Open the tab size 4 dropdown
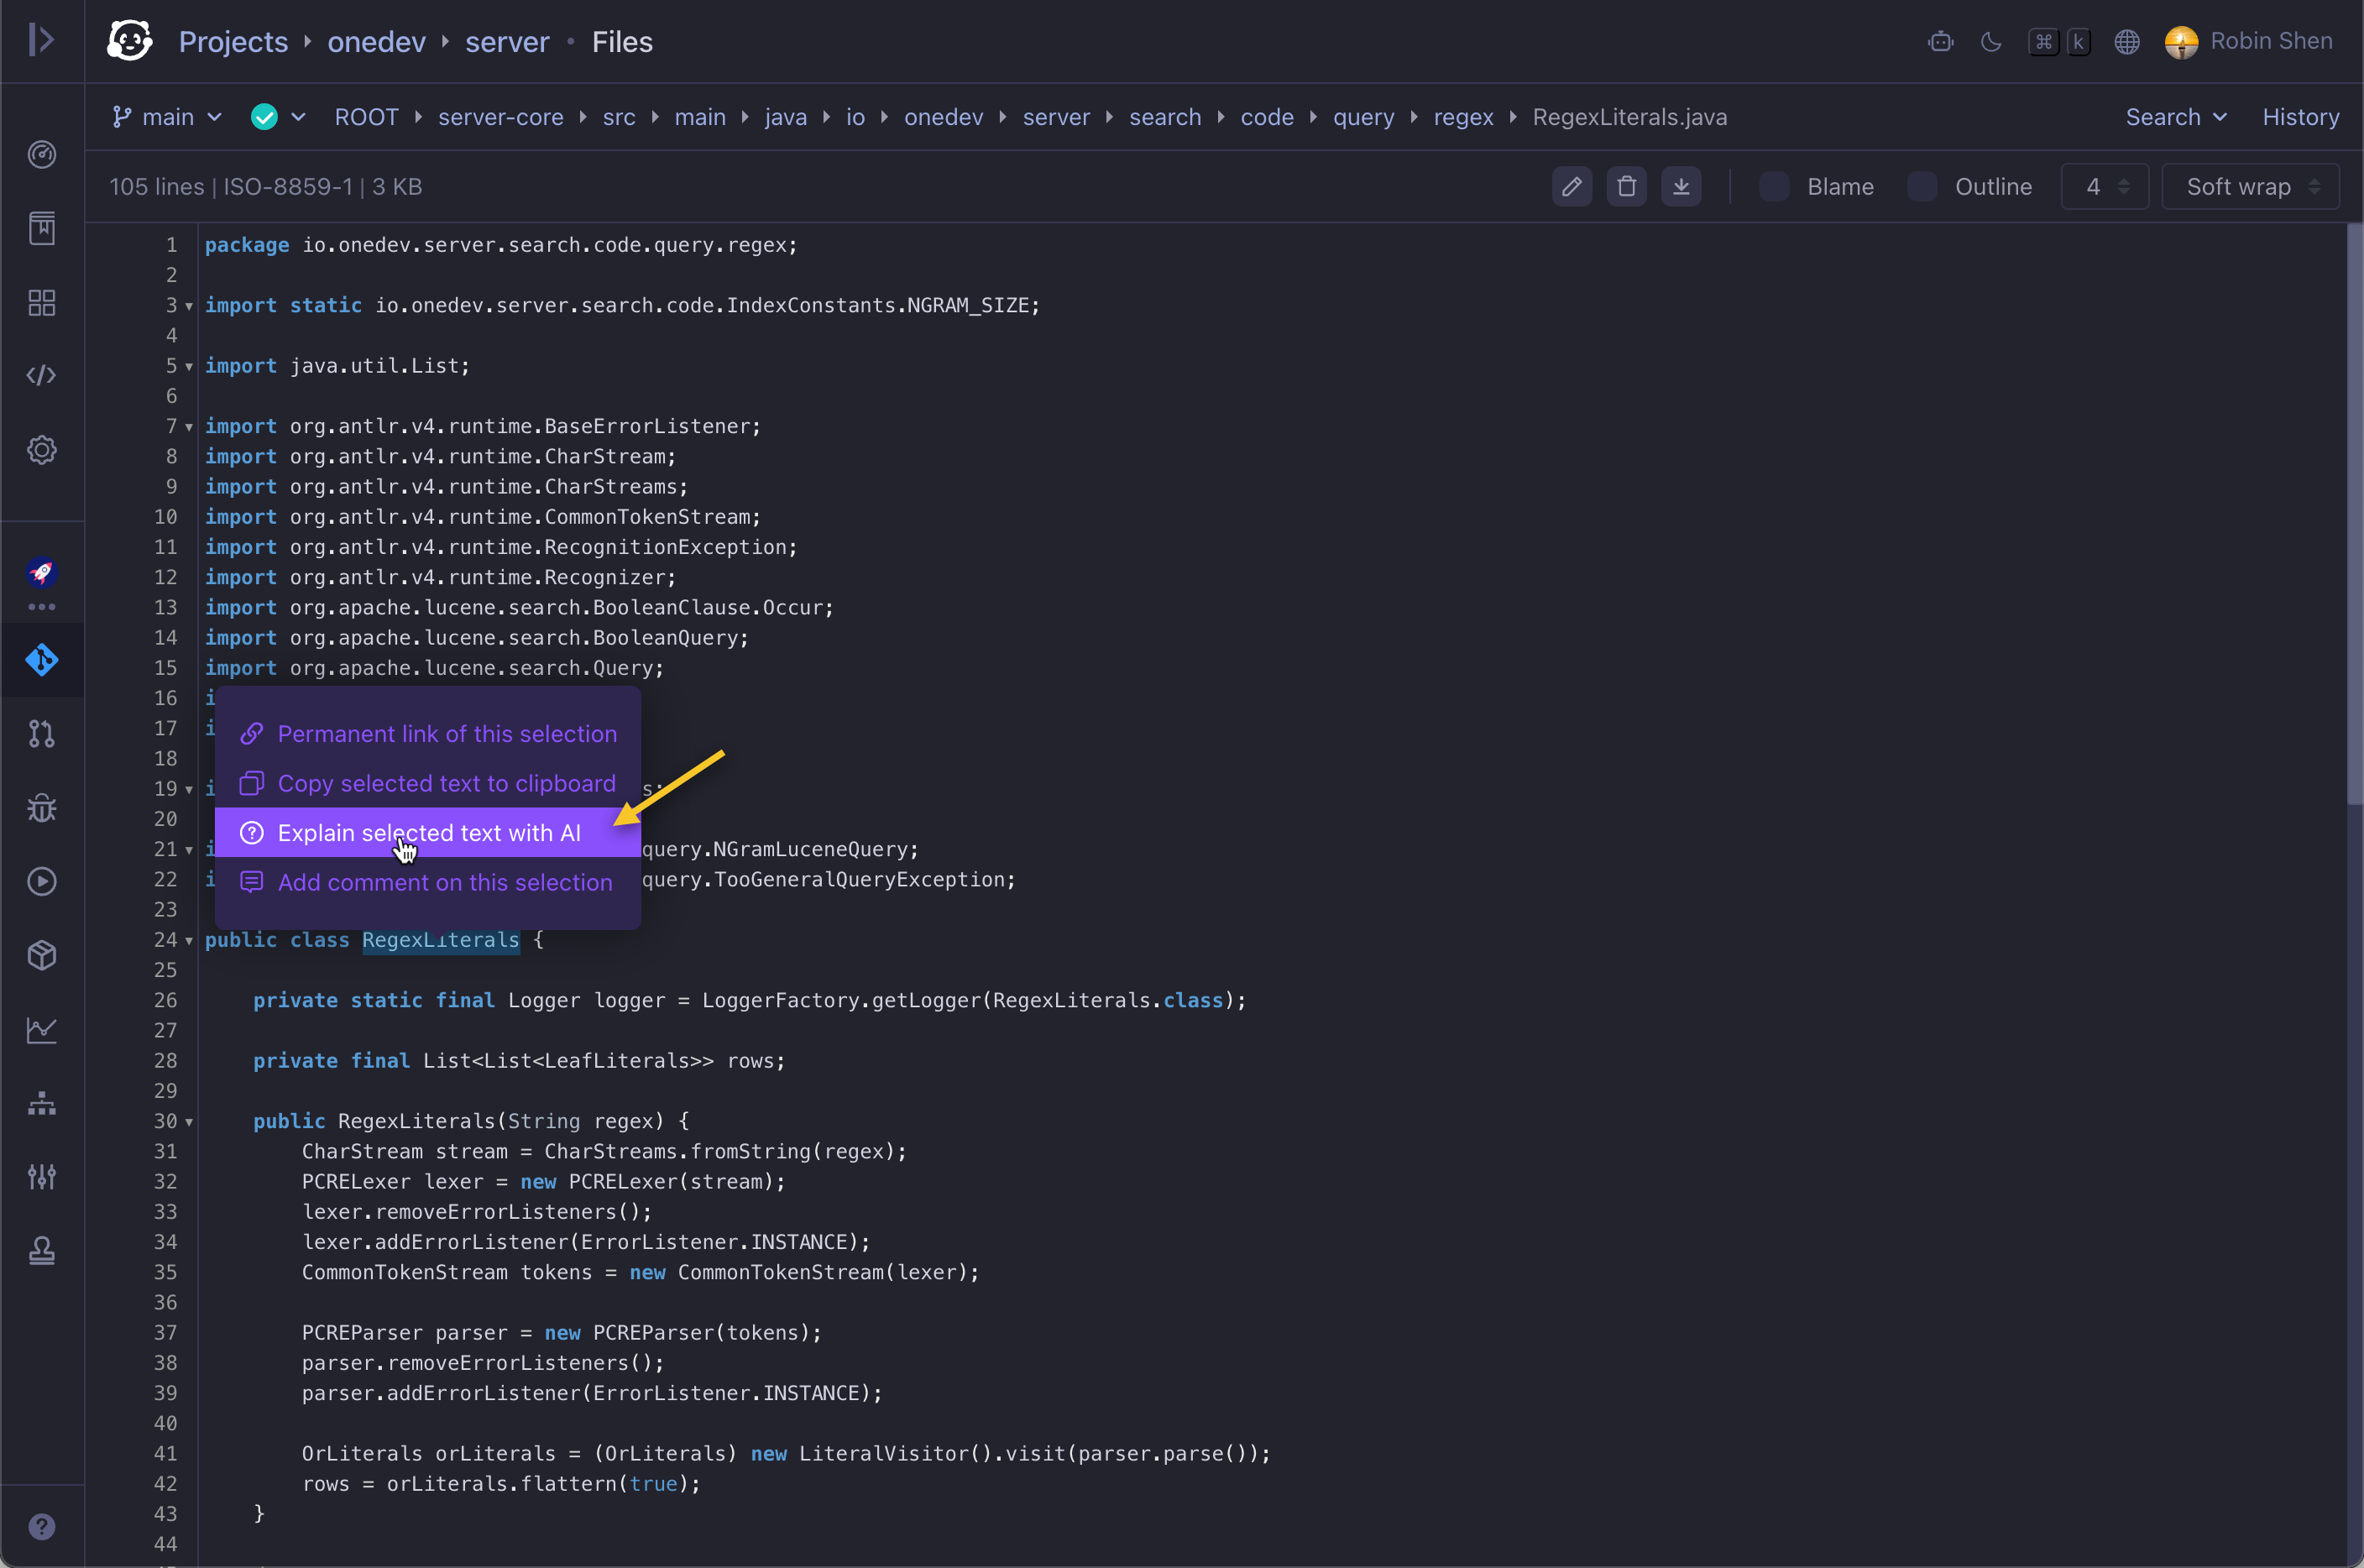The height and width of the screenshot is (1568, 2364). (2104, 186)
